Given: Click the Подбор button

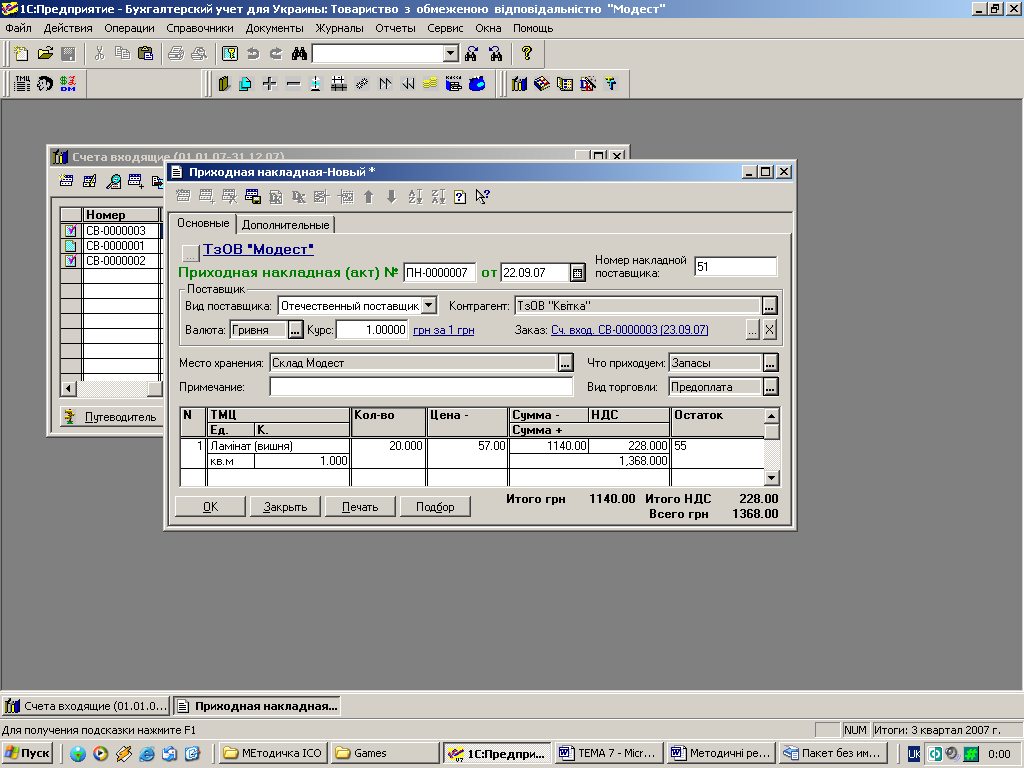Looking at the screenshot, I should coord(435,507).
